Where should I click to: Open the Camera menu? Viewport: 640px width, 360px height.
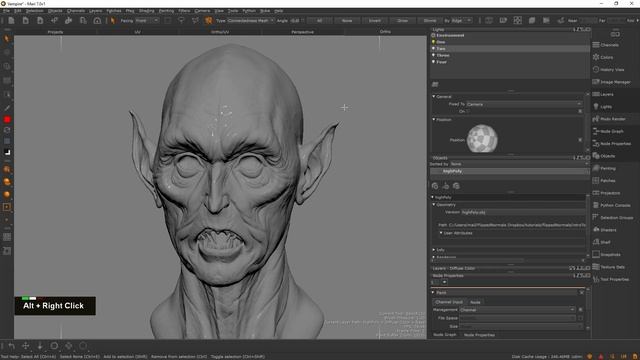[x=202, y=11]
